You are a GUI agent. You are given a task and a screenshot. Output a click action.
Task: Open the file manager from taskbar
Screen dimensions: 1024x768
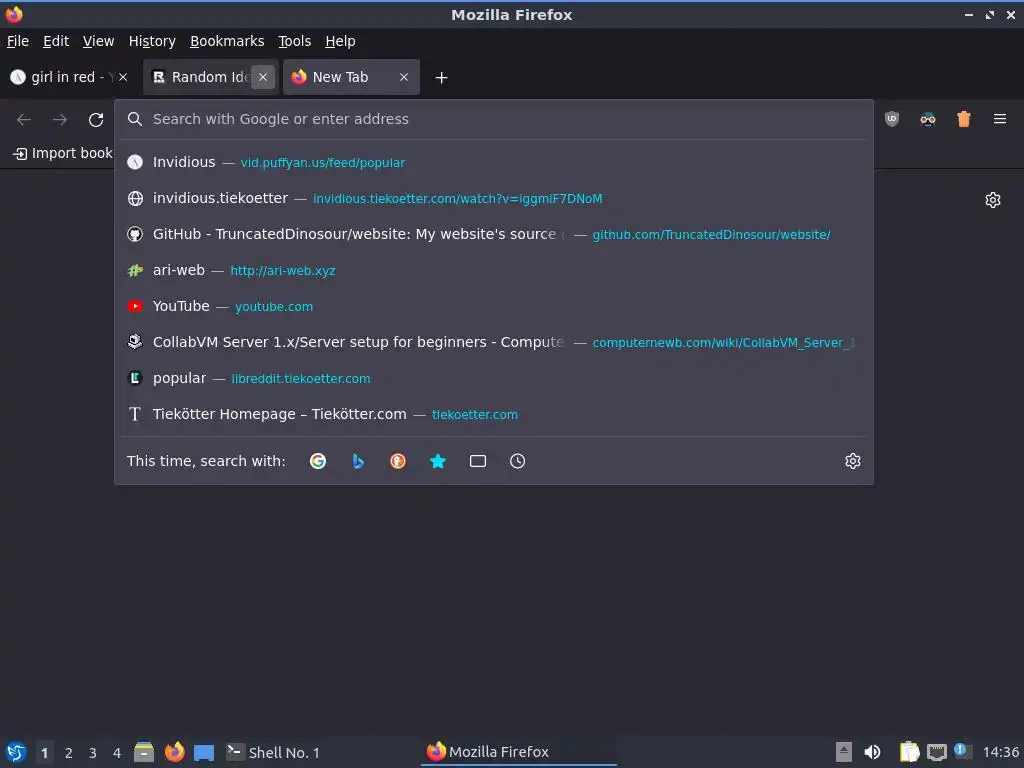click(x=144, y=752)
